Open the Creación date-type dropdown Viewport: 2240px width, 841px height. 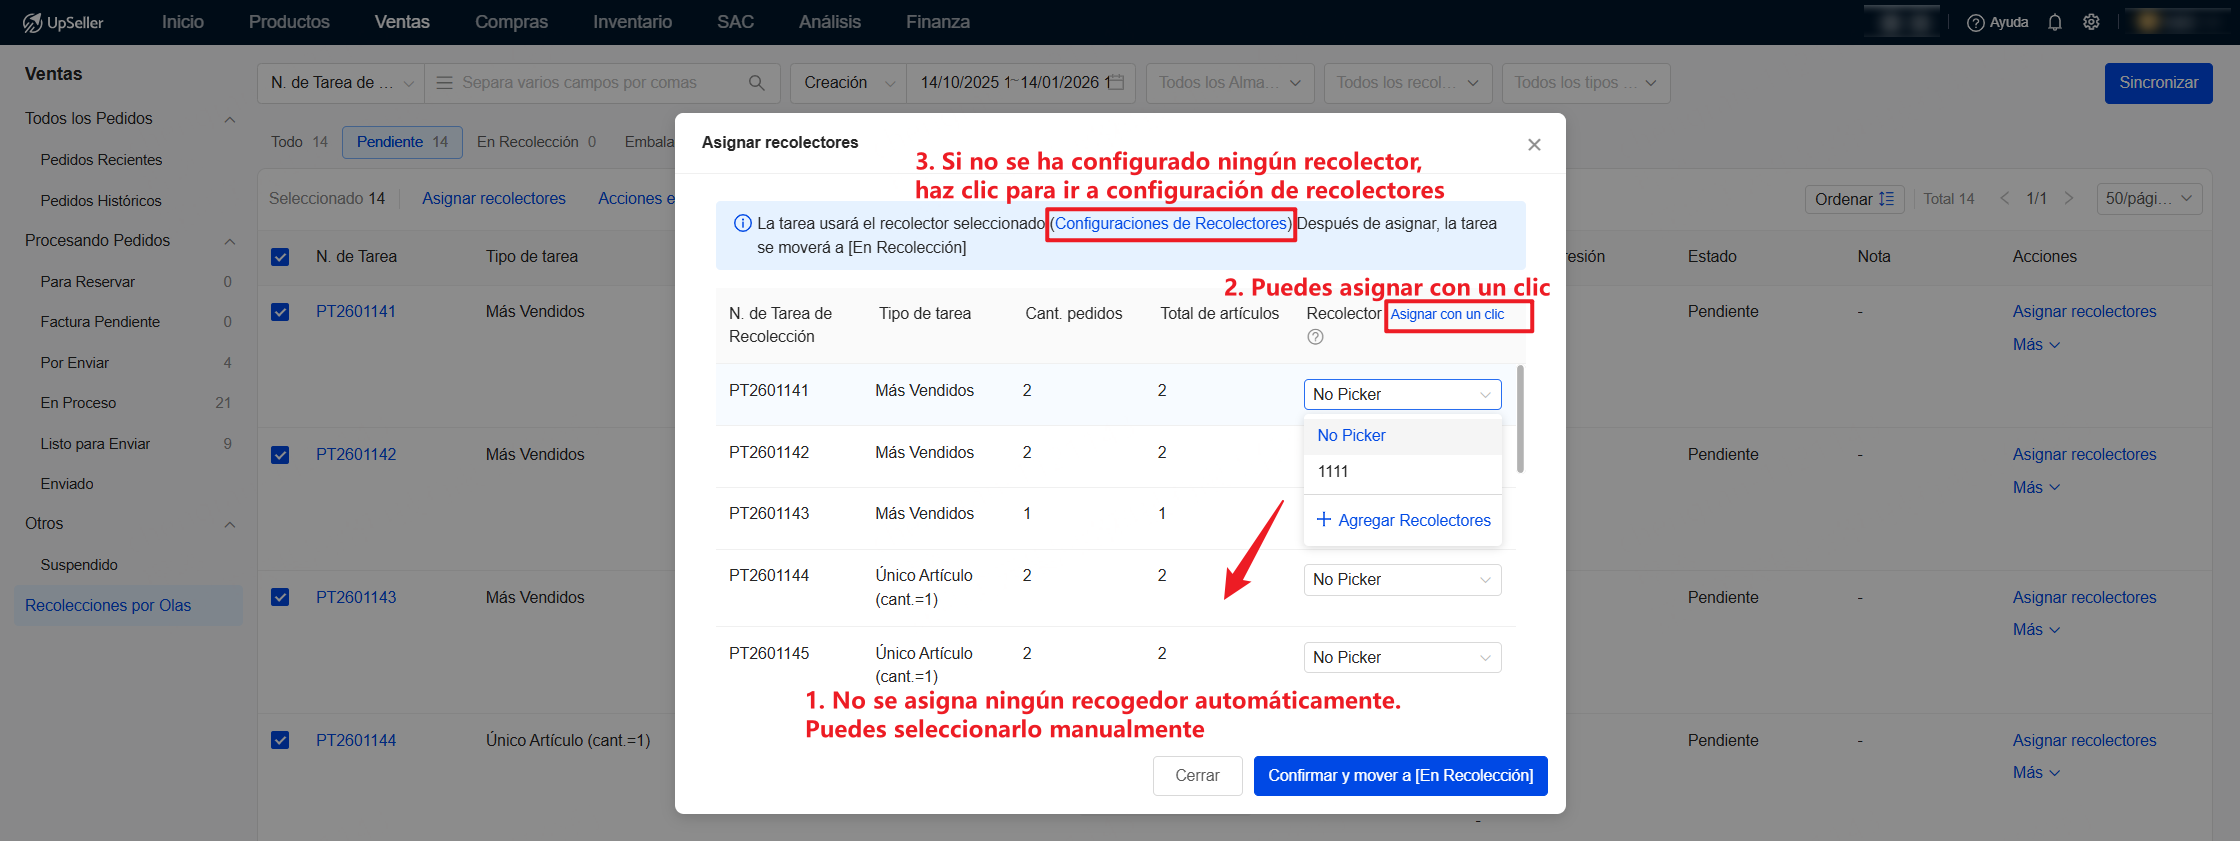[848, 83]
